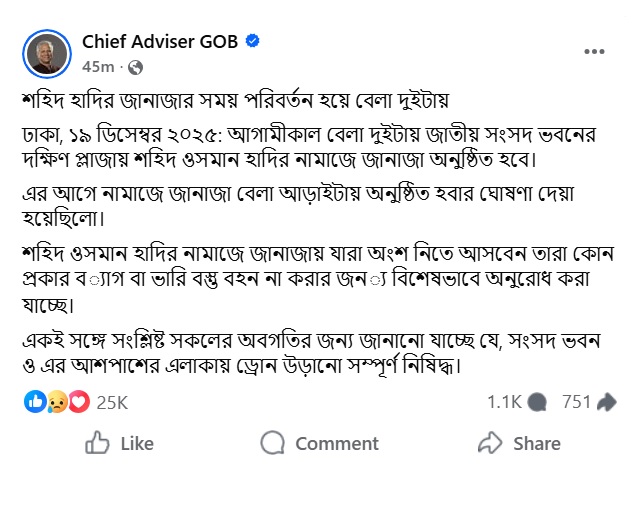Like the post with the Like button
This screenshot has width=641, height=515.
coord(120,443)
